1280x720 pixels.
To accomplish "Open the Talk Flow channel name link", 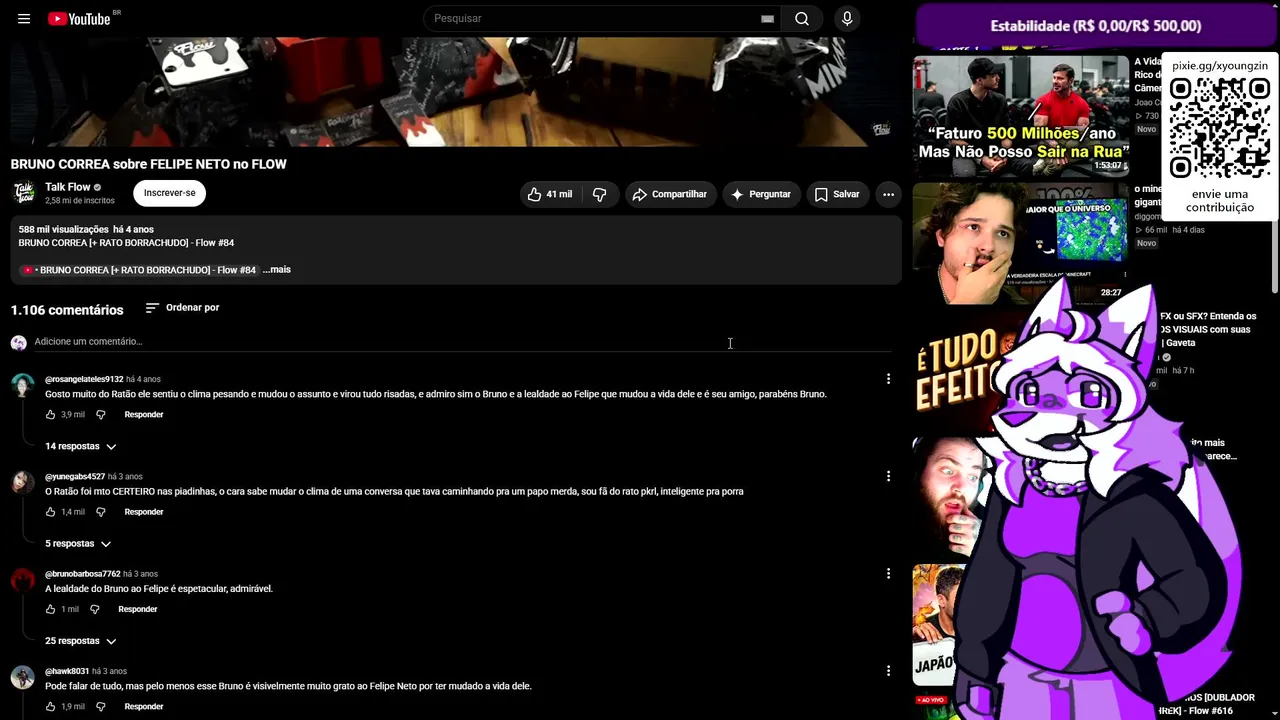I will tap(68, 187).
